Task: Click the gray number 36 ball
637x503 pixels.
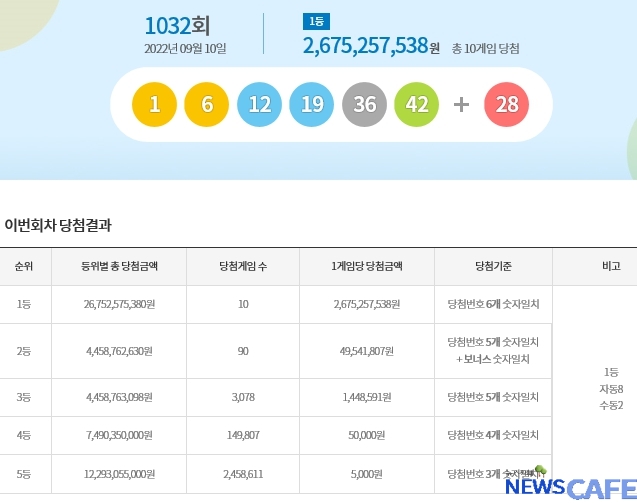Action: tap(364, 104)
